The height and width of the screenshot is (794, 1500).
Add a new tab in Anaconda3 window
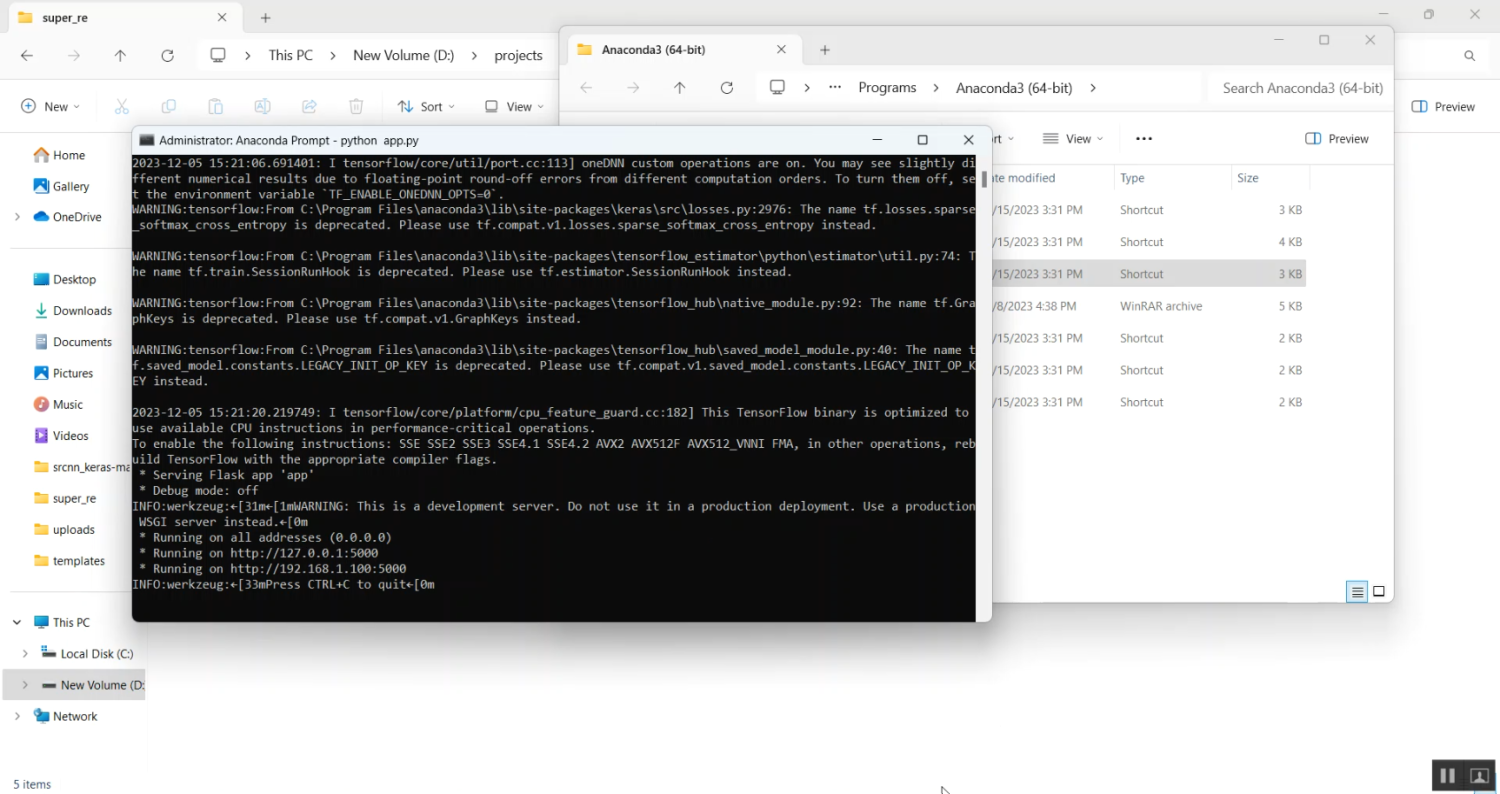click(825, 50)
